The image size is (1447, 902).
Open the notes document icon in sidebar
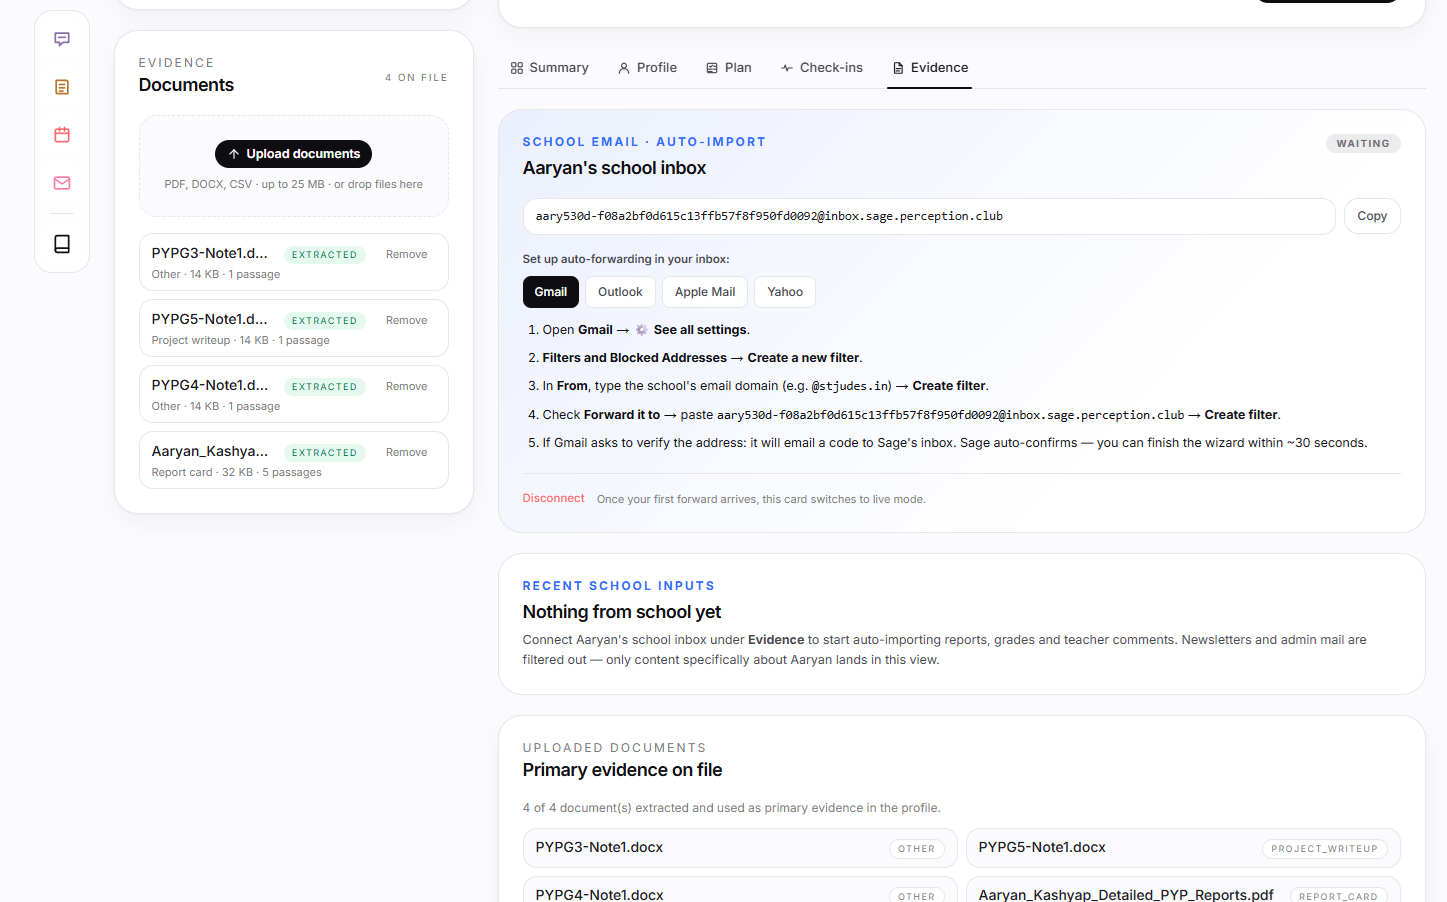click(62, 87)
